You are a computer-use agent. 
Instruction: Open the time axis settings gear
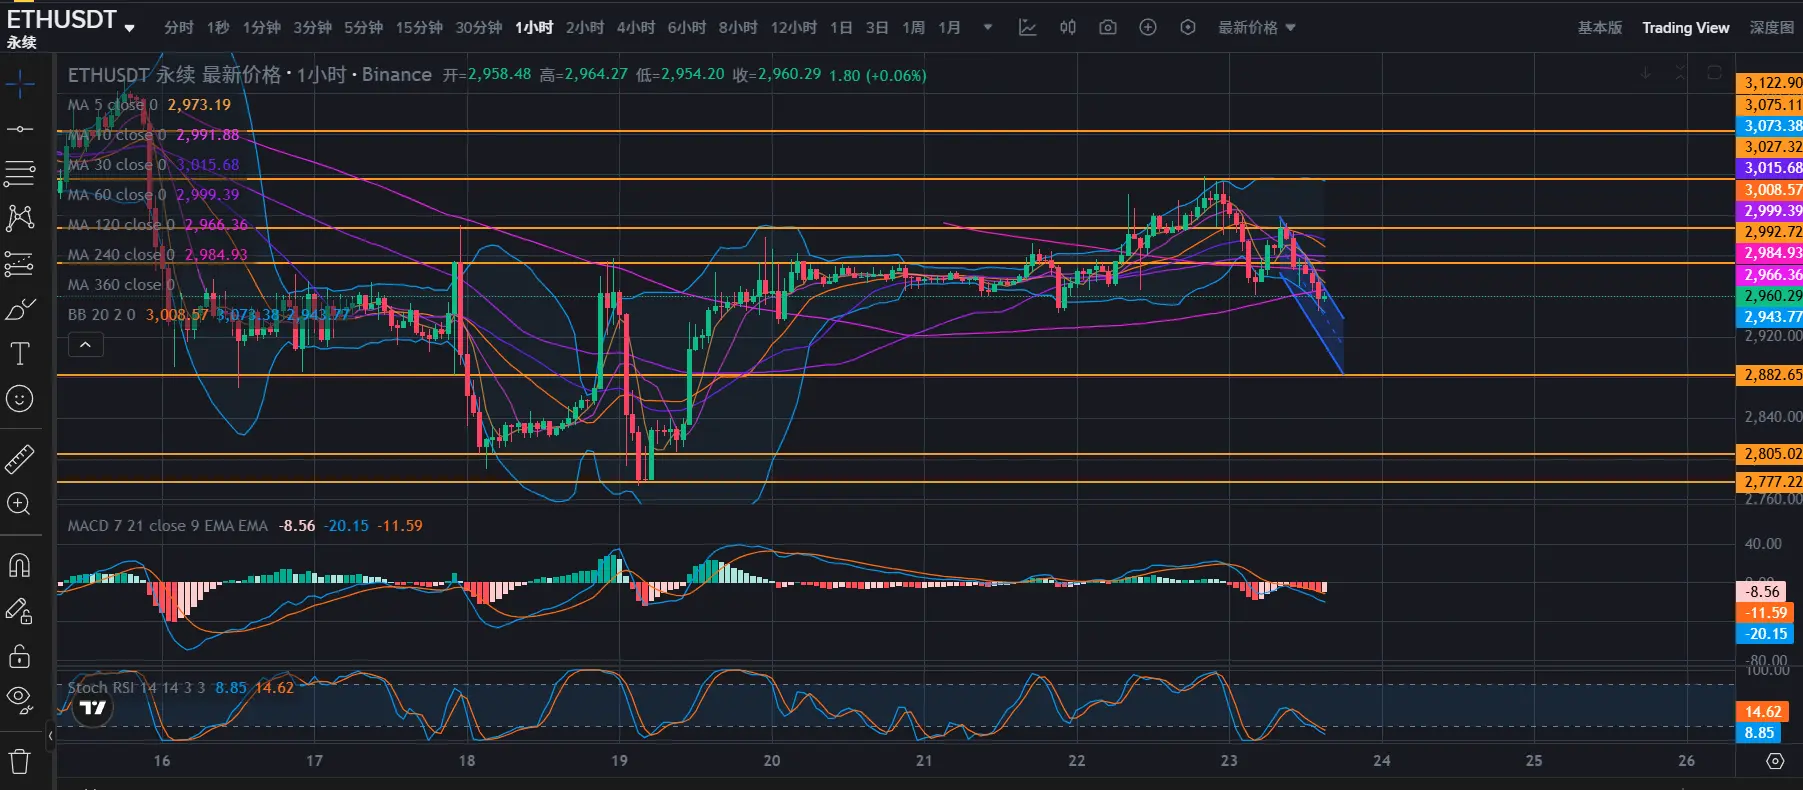1775,761
